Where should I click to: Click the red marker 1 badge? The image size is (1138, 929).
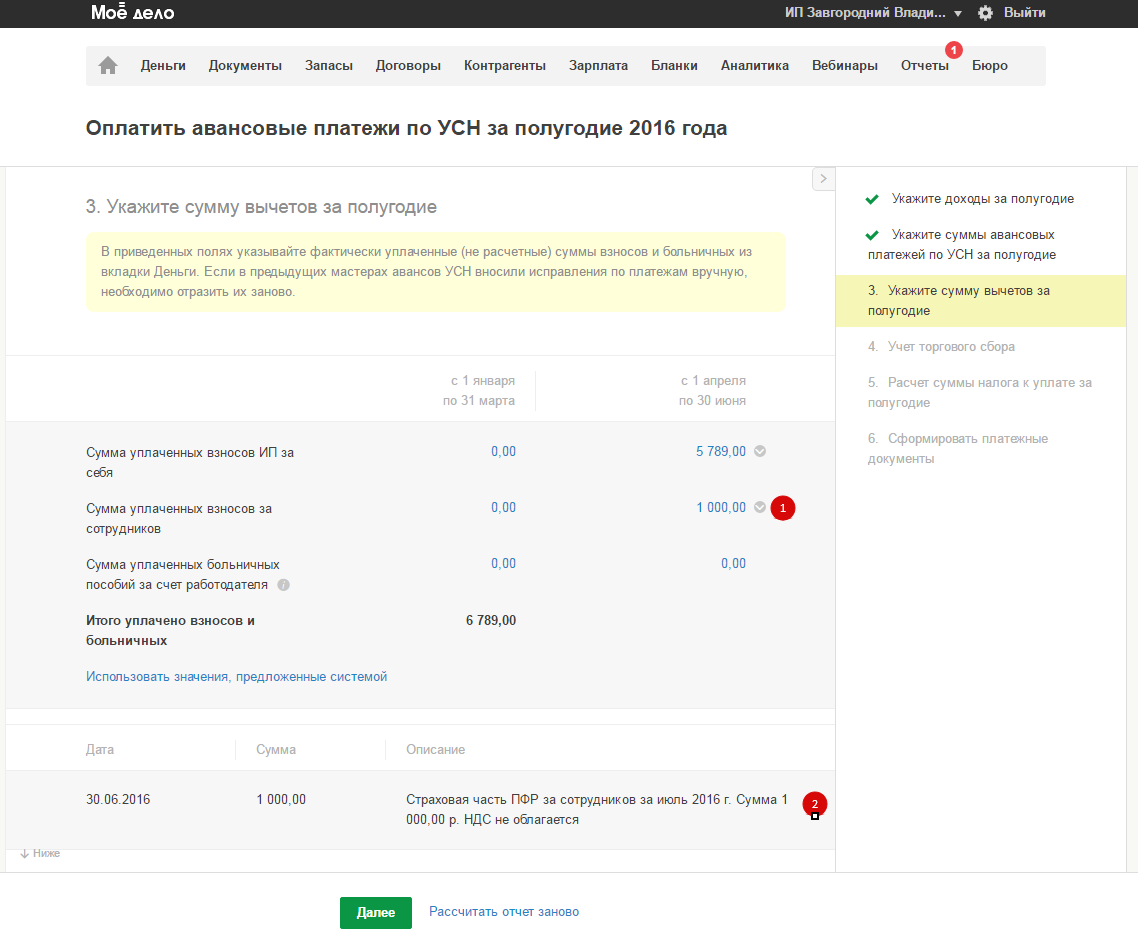[x=783, y=508]
